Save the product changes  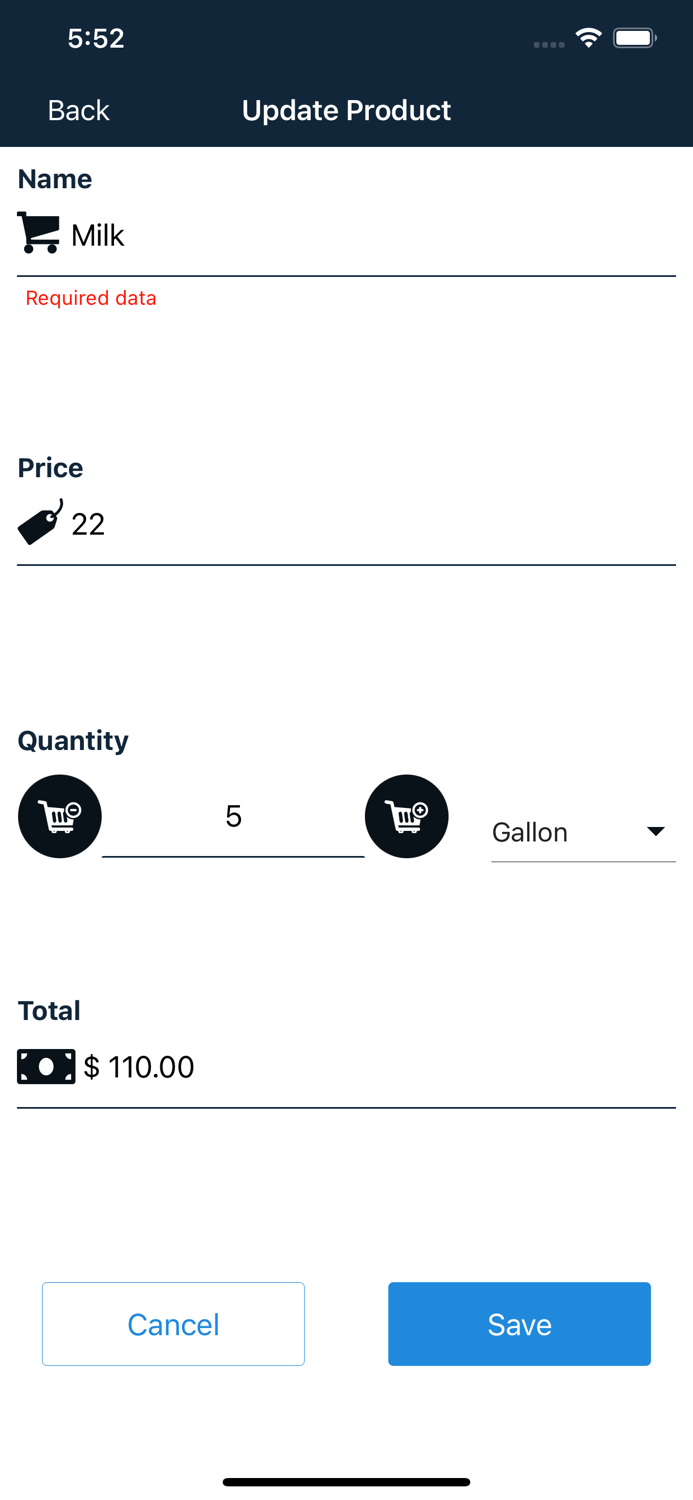[519, 1324]
